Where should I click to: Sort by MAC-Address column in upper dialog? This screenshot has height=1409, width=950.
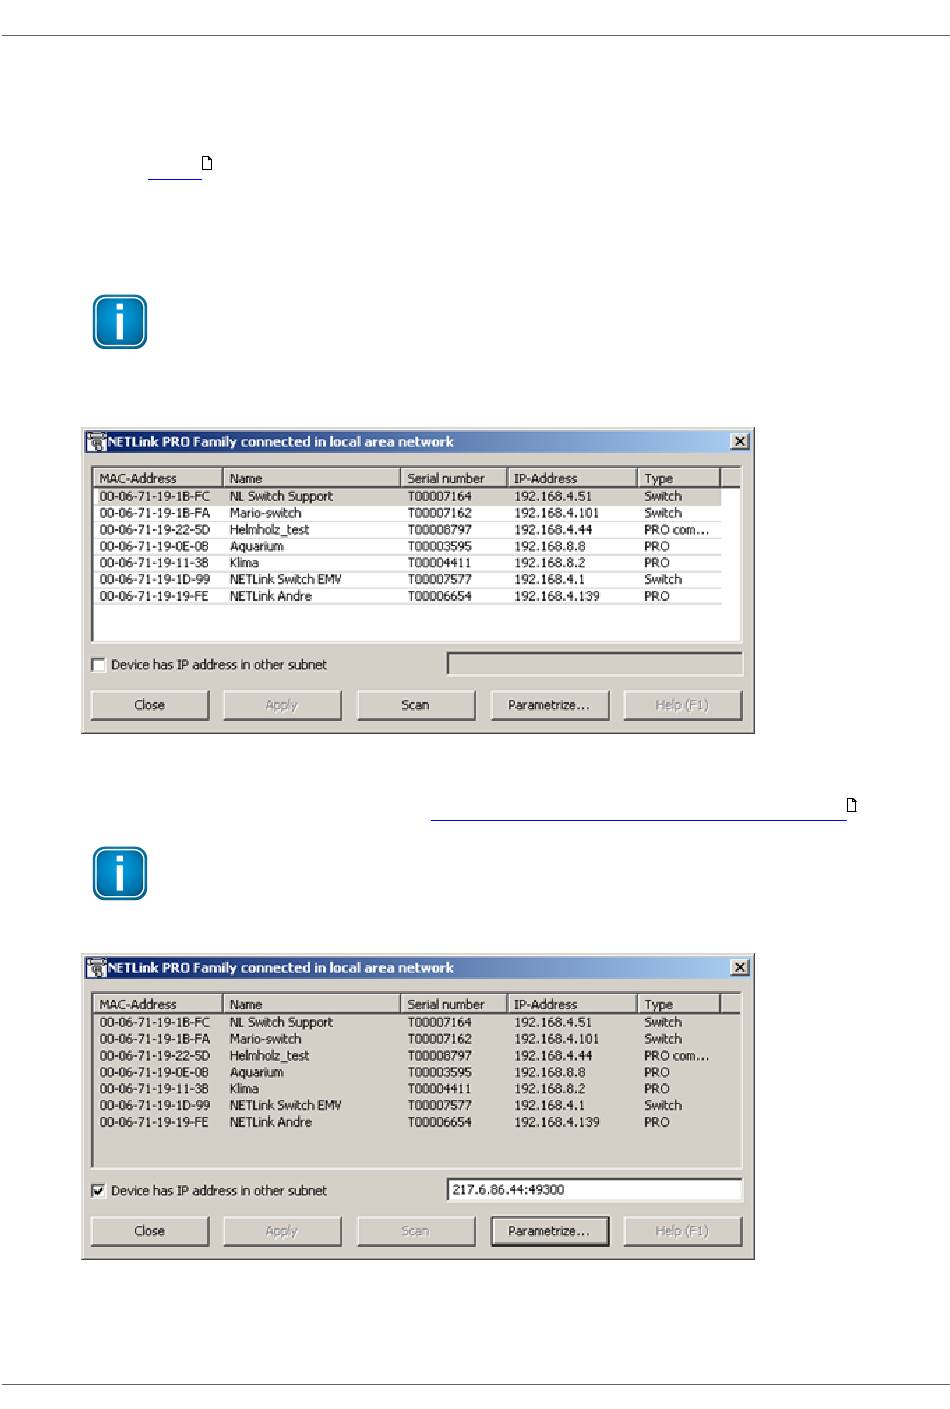(157, 478)
